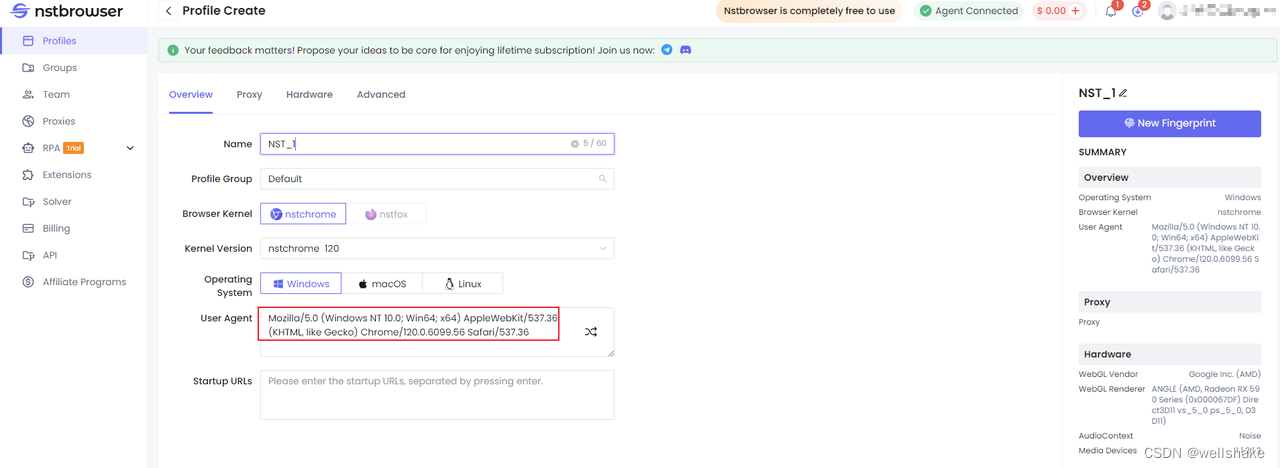Switch to the Proxy tab
The width and height of the screenshot is (1280, 468).
(249, 95)
